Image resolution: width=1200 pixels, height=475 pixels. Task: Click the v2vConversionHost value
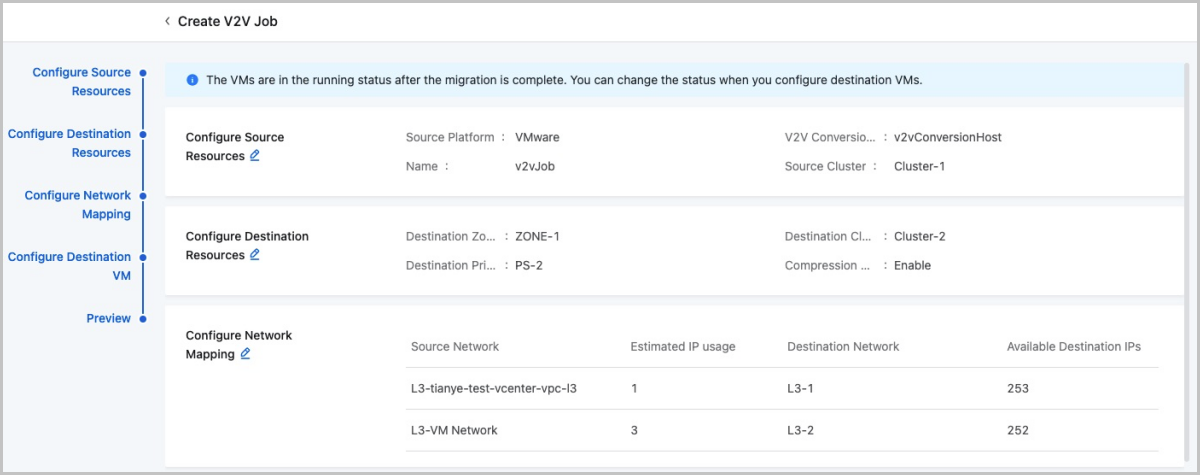coord(947,137)
